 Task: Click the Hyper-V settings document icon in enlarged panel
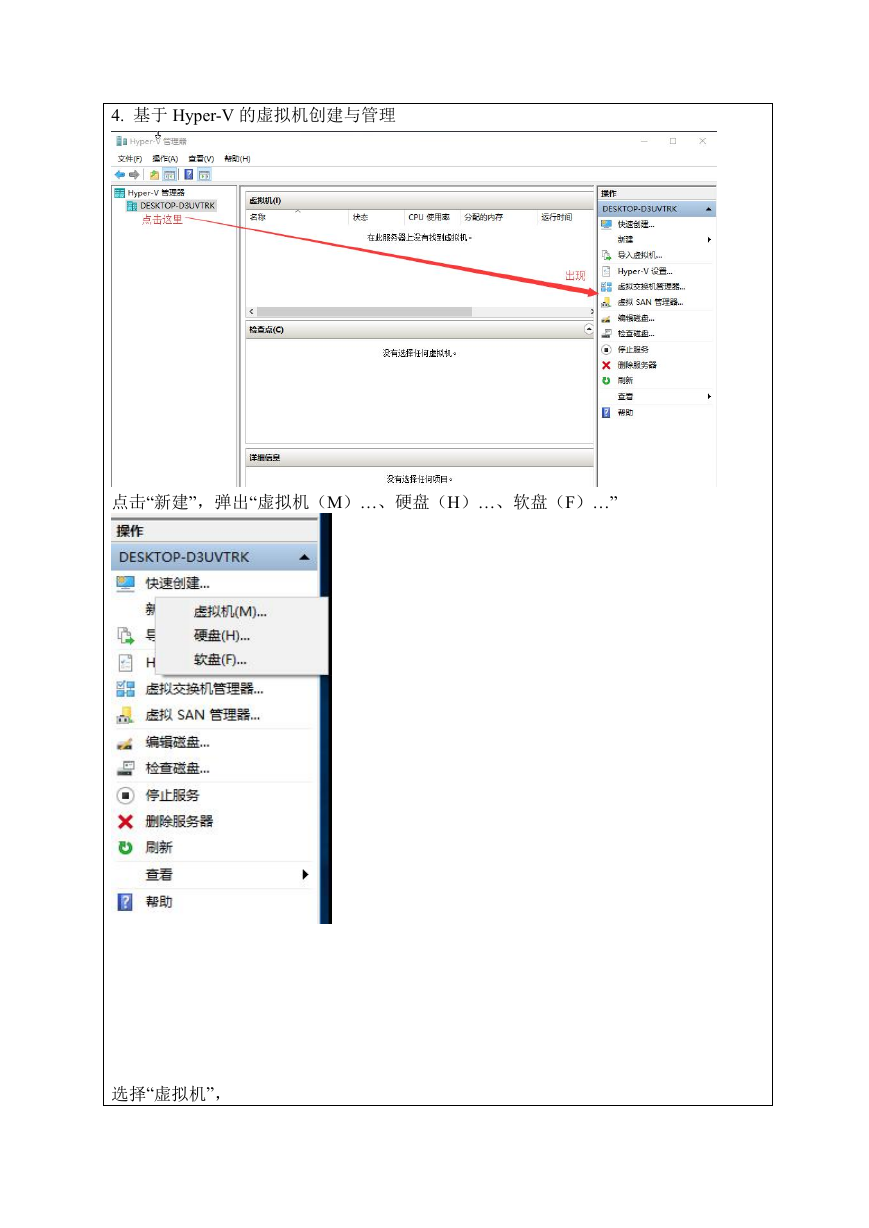point(125,662)
